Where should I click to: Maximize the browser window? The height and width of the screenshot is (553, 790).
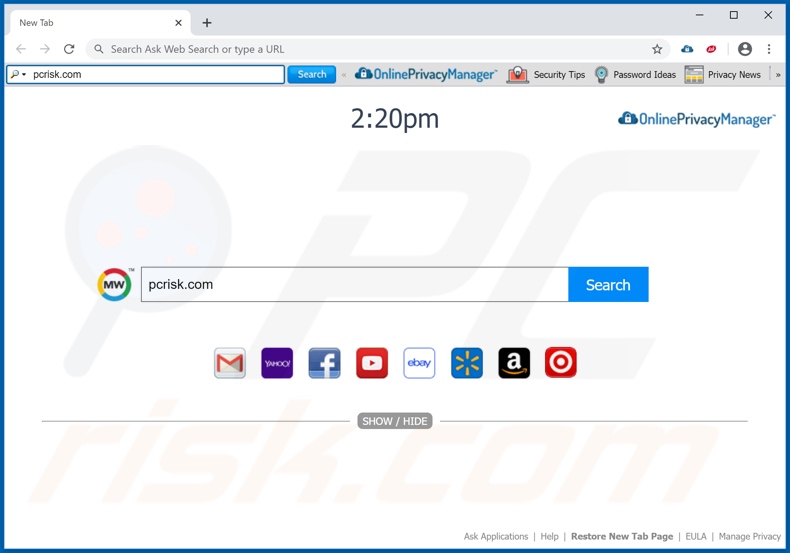tap(734, 15)
